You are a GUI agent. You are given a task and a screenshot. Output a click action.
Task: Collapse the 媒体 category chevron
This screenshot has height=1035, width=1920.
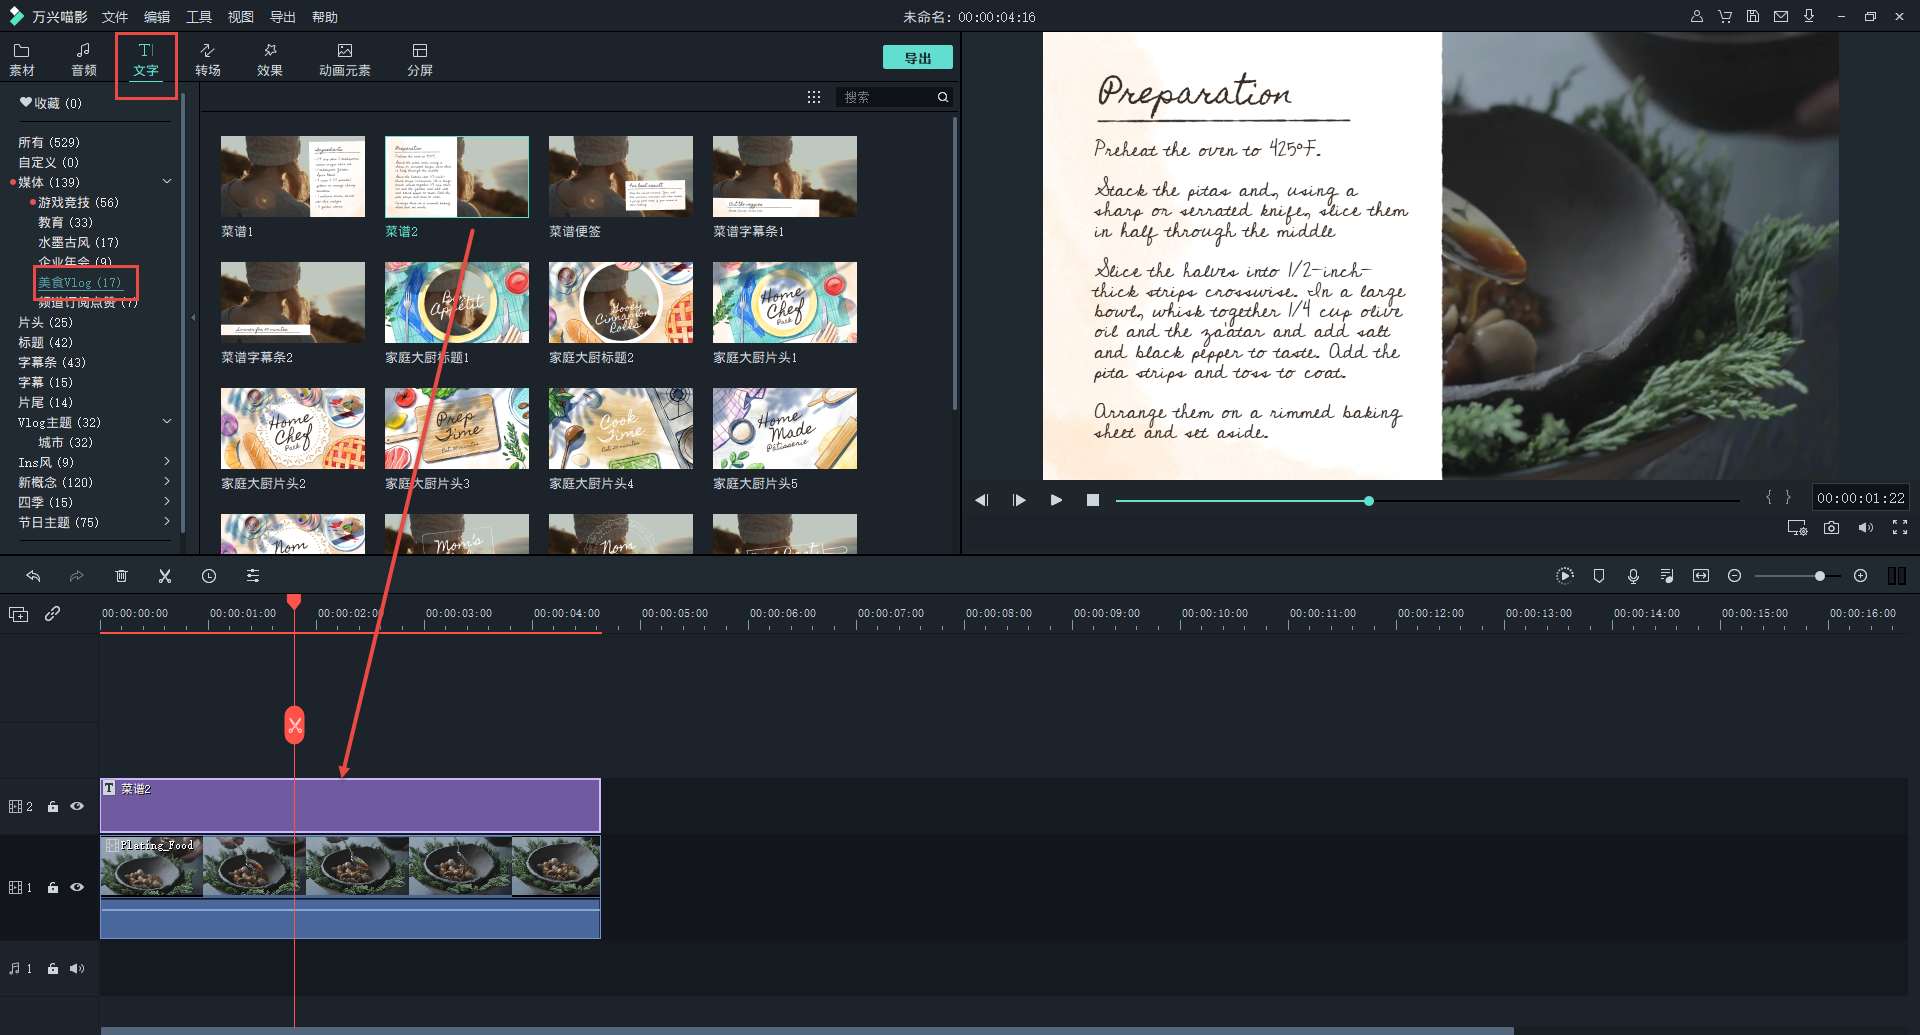coord(167,182)
